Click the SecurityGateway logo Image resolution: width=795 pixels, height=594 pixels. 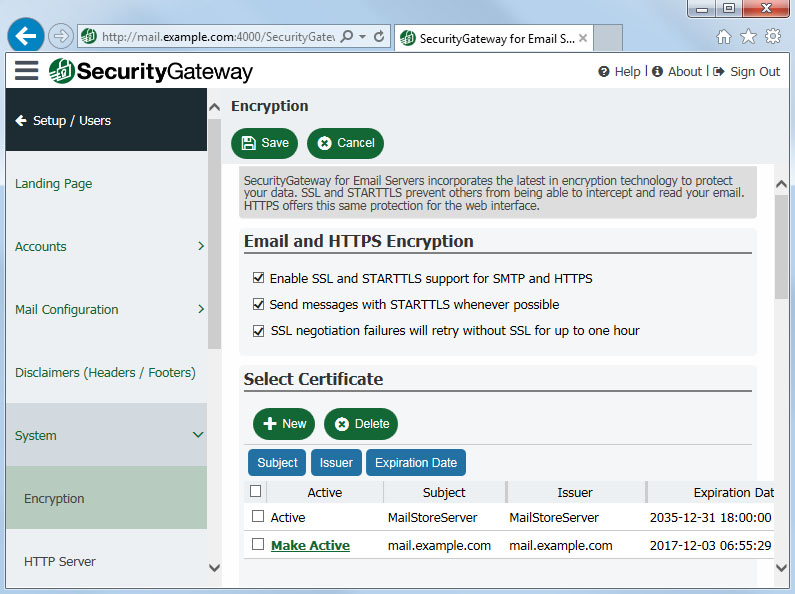(151, 71)
